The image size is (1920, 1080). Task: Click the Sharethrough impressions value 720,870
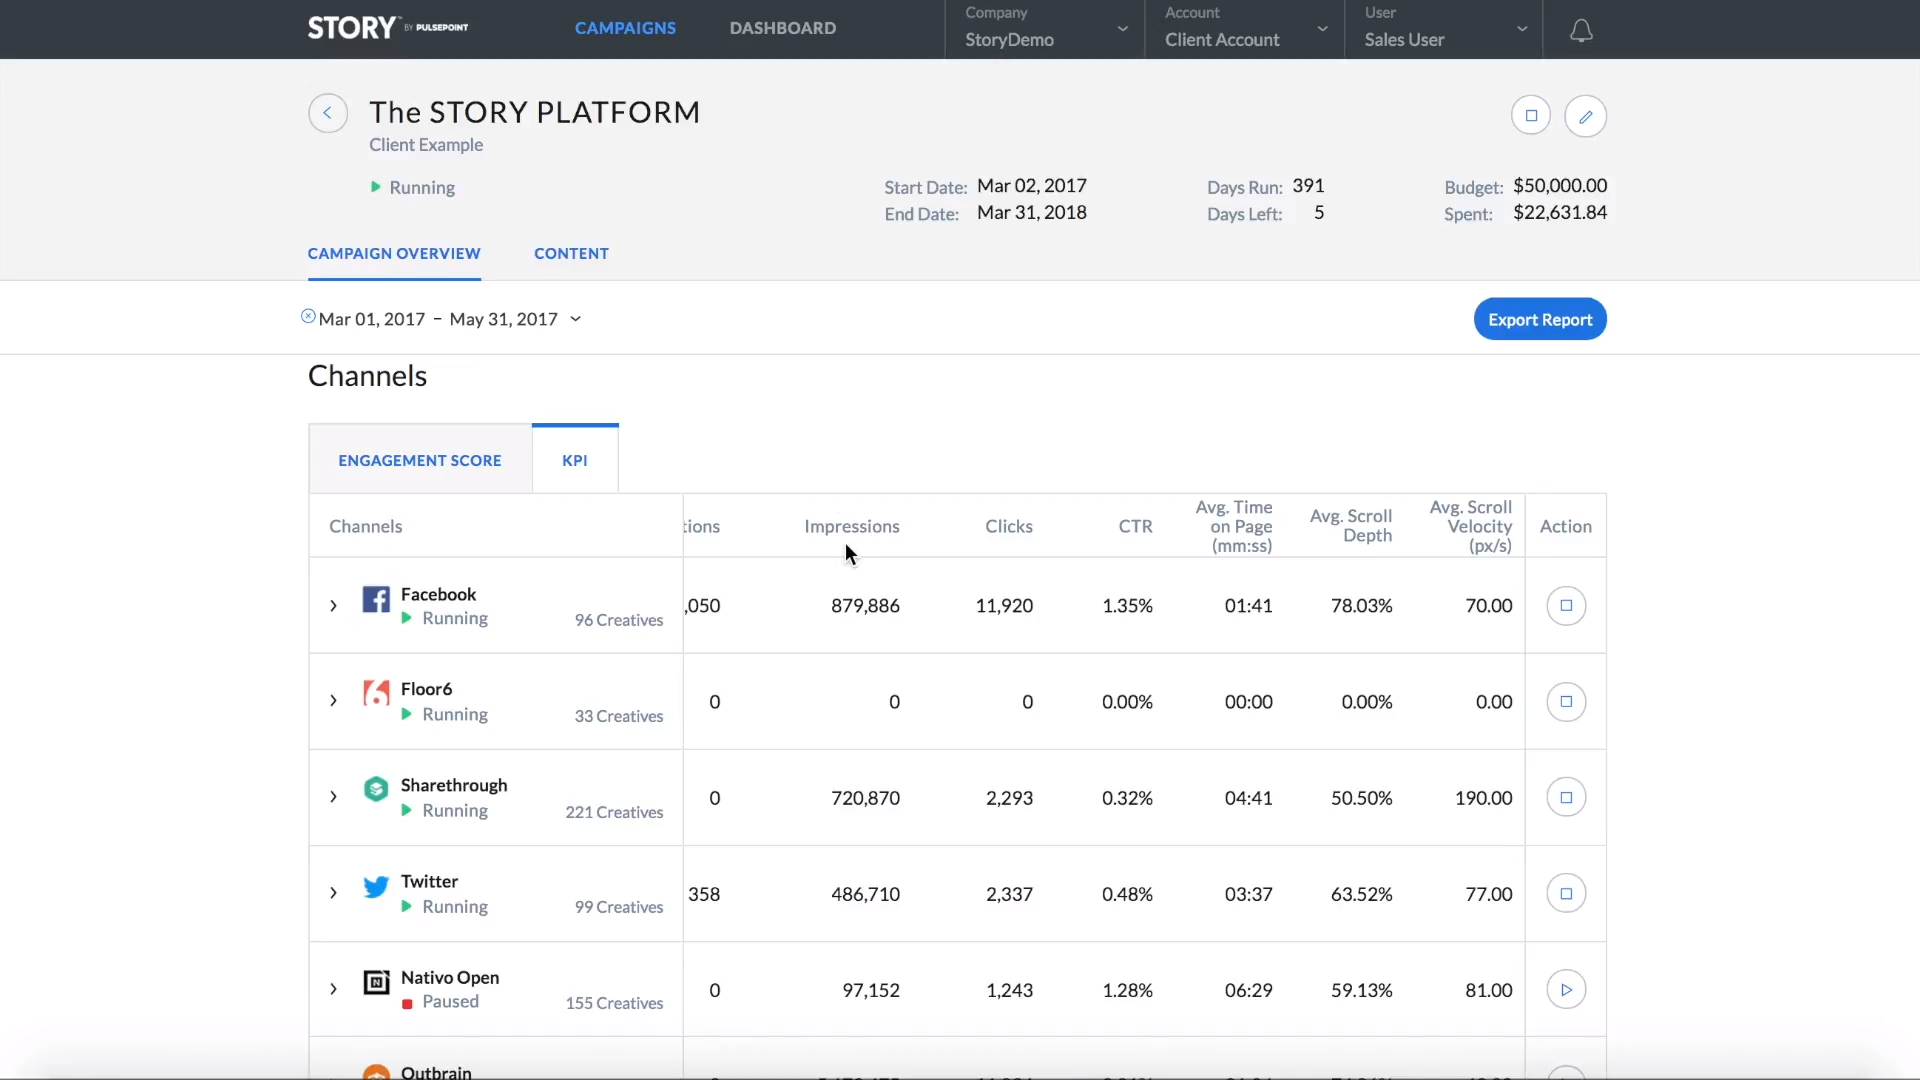[865, 797]
